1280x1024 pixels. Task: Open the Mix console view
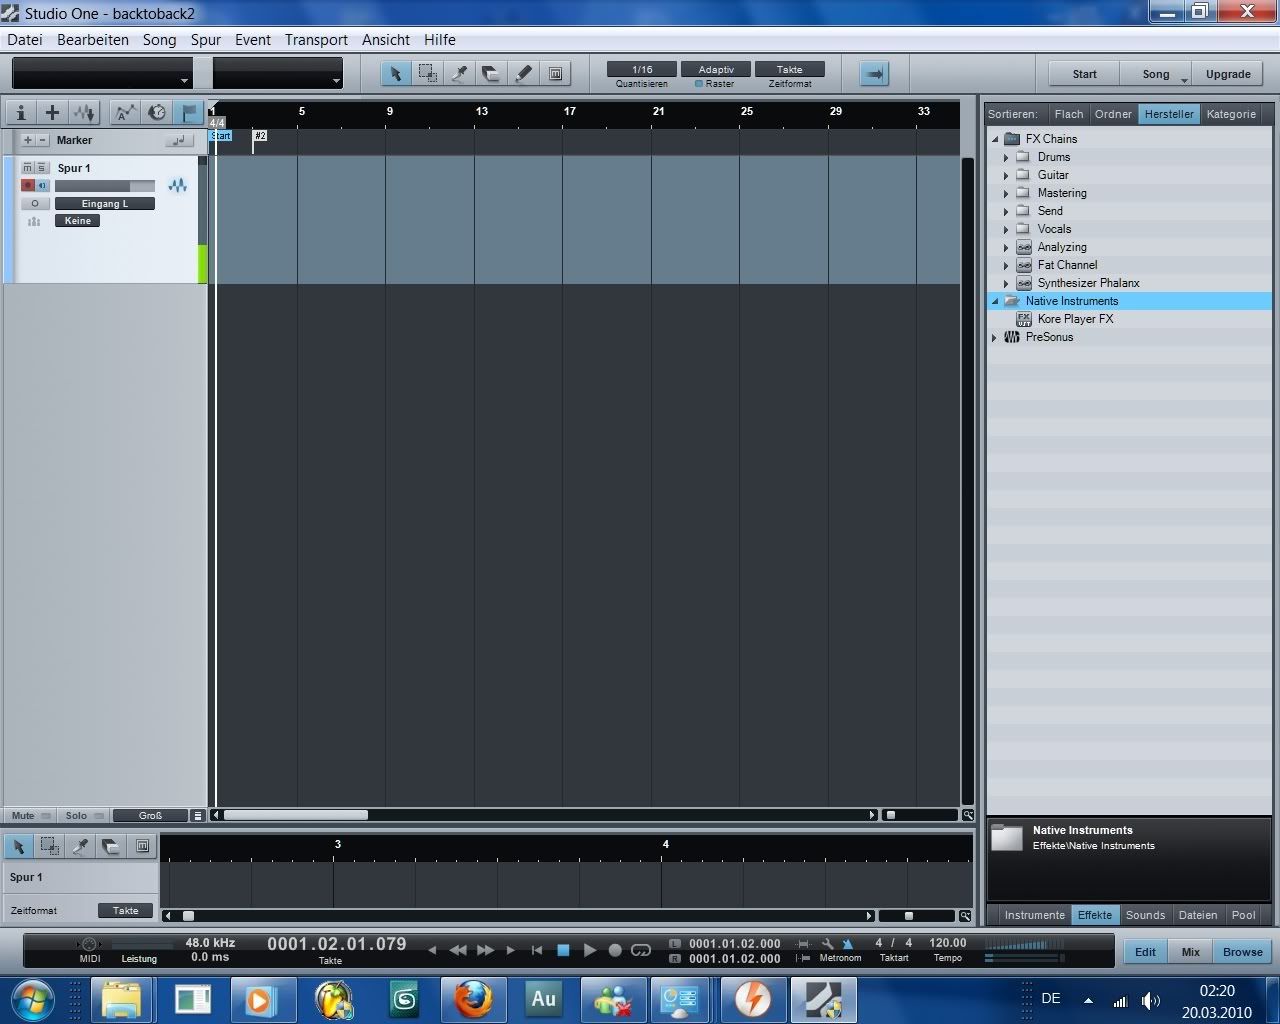point(1190,952)
